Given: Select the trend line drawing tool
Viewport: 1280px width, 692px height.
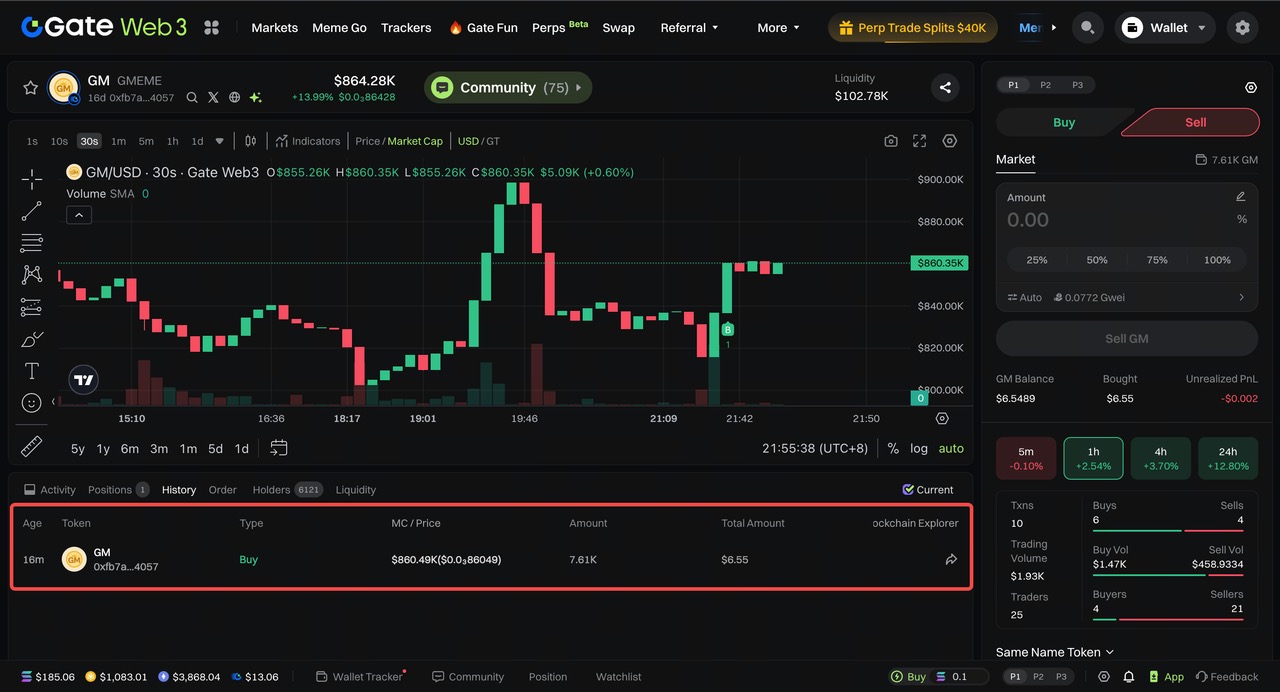Looking at the screenshot, I should pyautogui.click(x=32, y=211).
